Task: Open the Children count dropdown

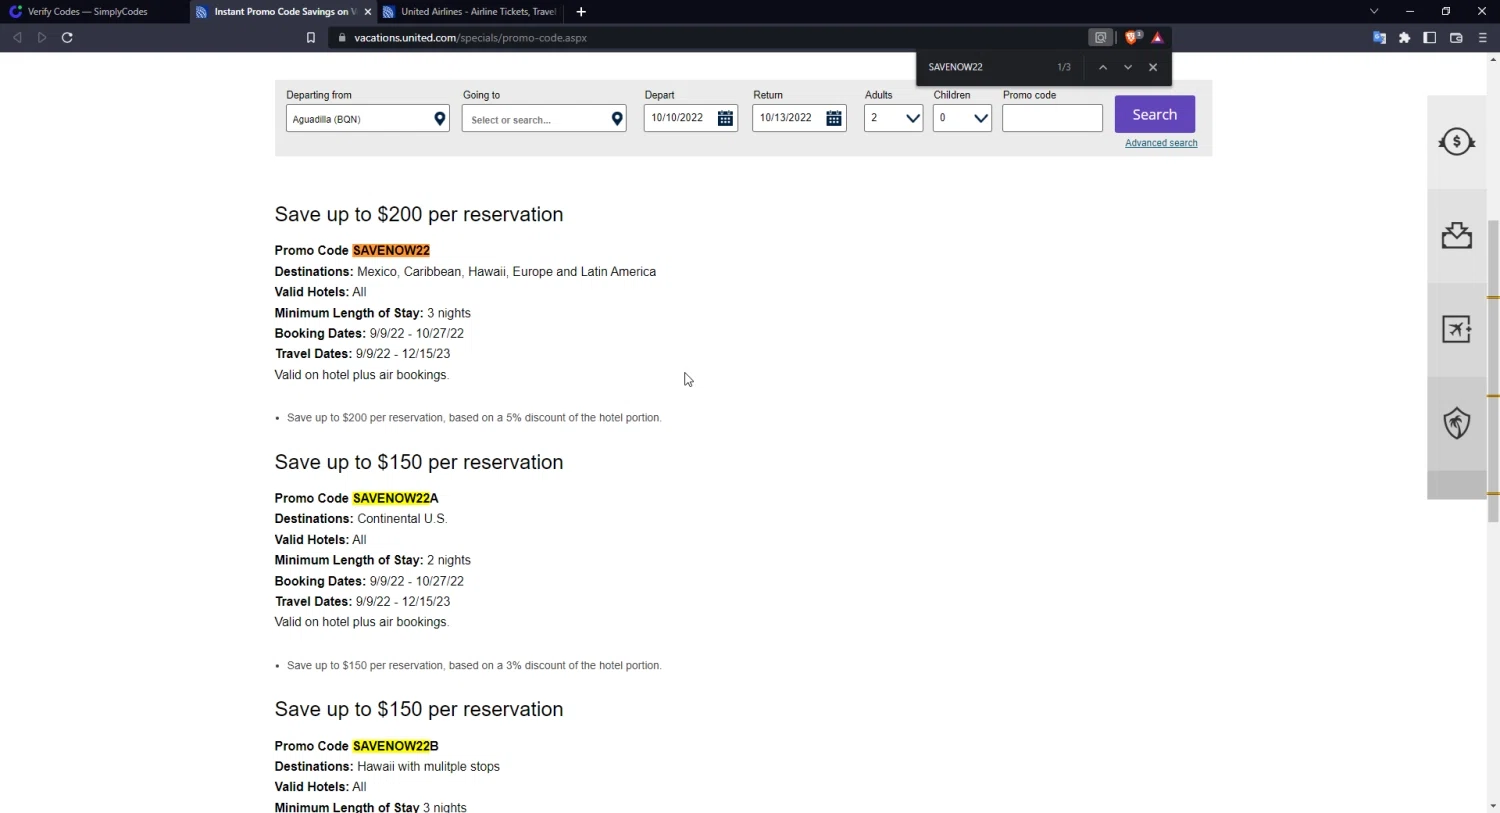Action: click(962, 118)
